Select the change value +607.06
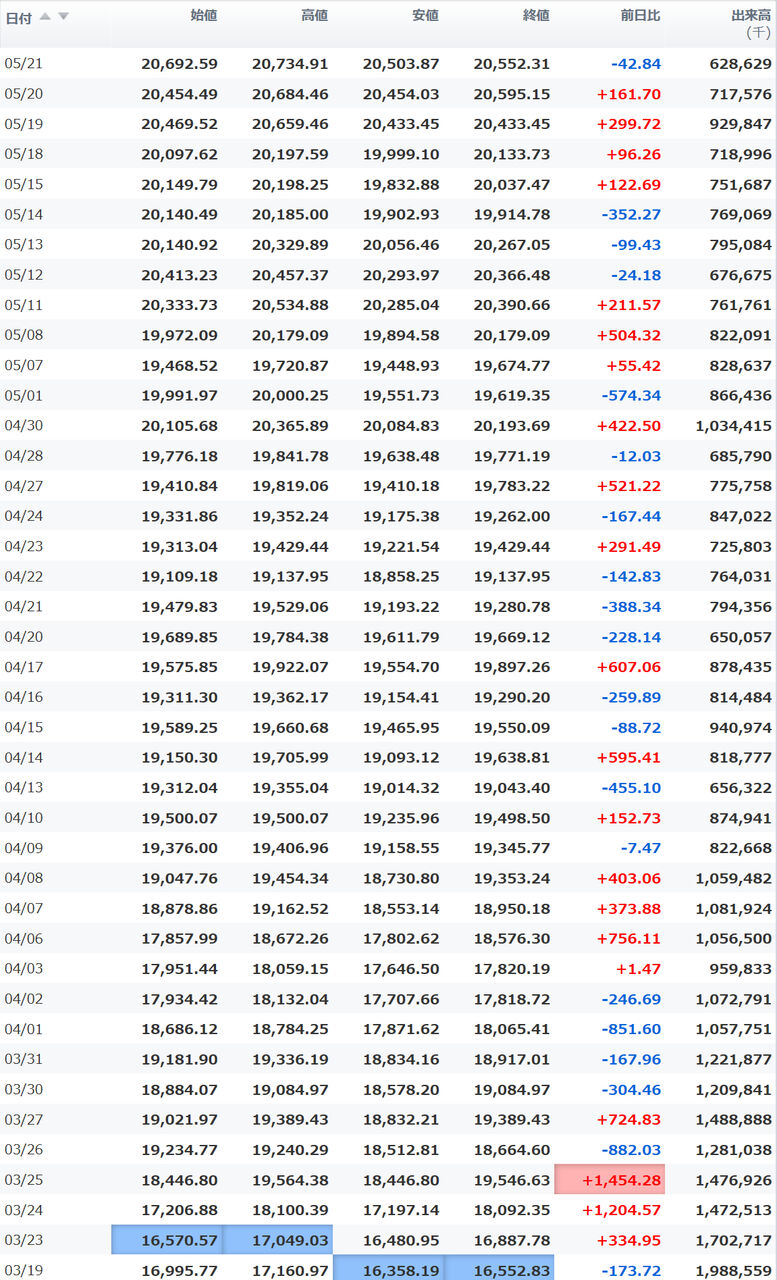This screenshot has width=777, height=1280. (x=629, y=666)
